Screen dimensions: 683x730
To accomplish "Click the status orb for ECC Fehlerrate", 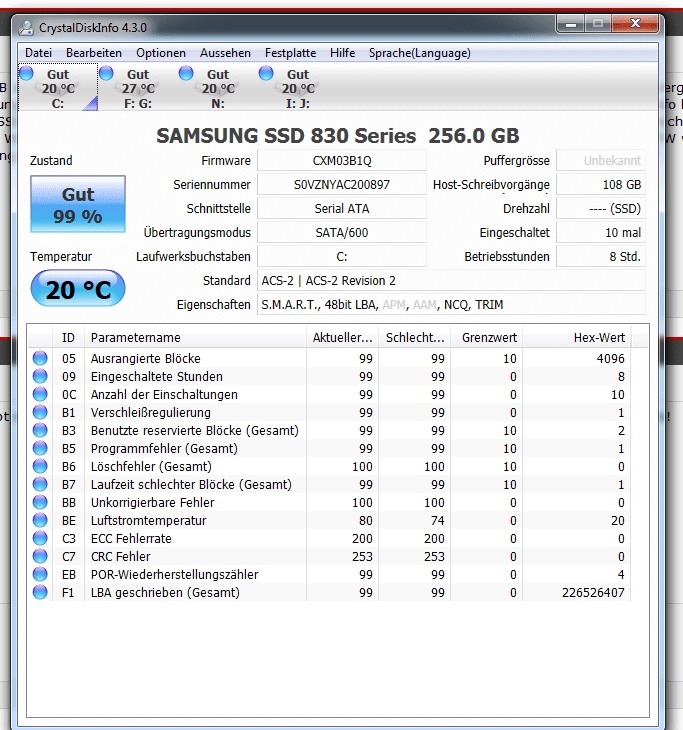I will tap(40, 538).
